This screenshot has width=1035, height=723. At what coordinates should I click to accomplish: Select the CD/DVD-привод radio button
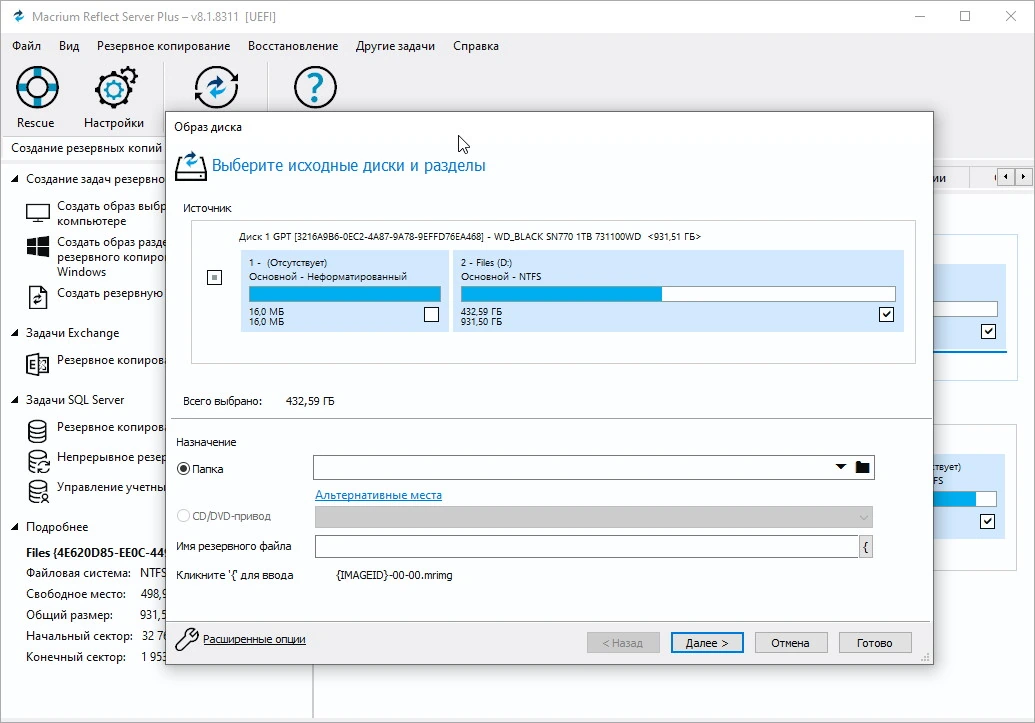pos(183,516)
